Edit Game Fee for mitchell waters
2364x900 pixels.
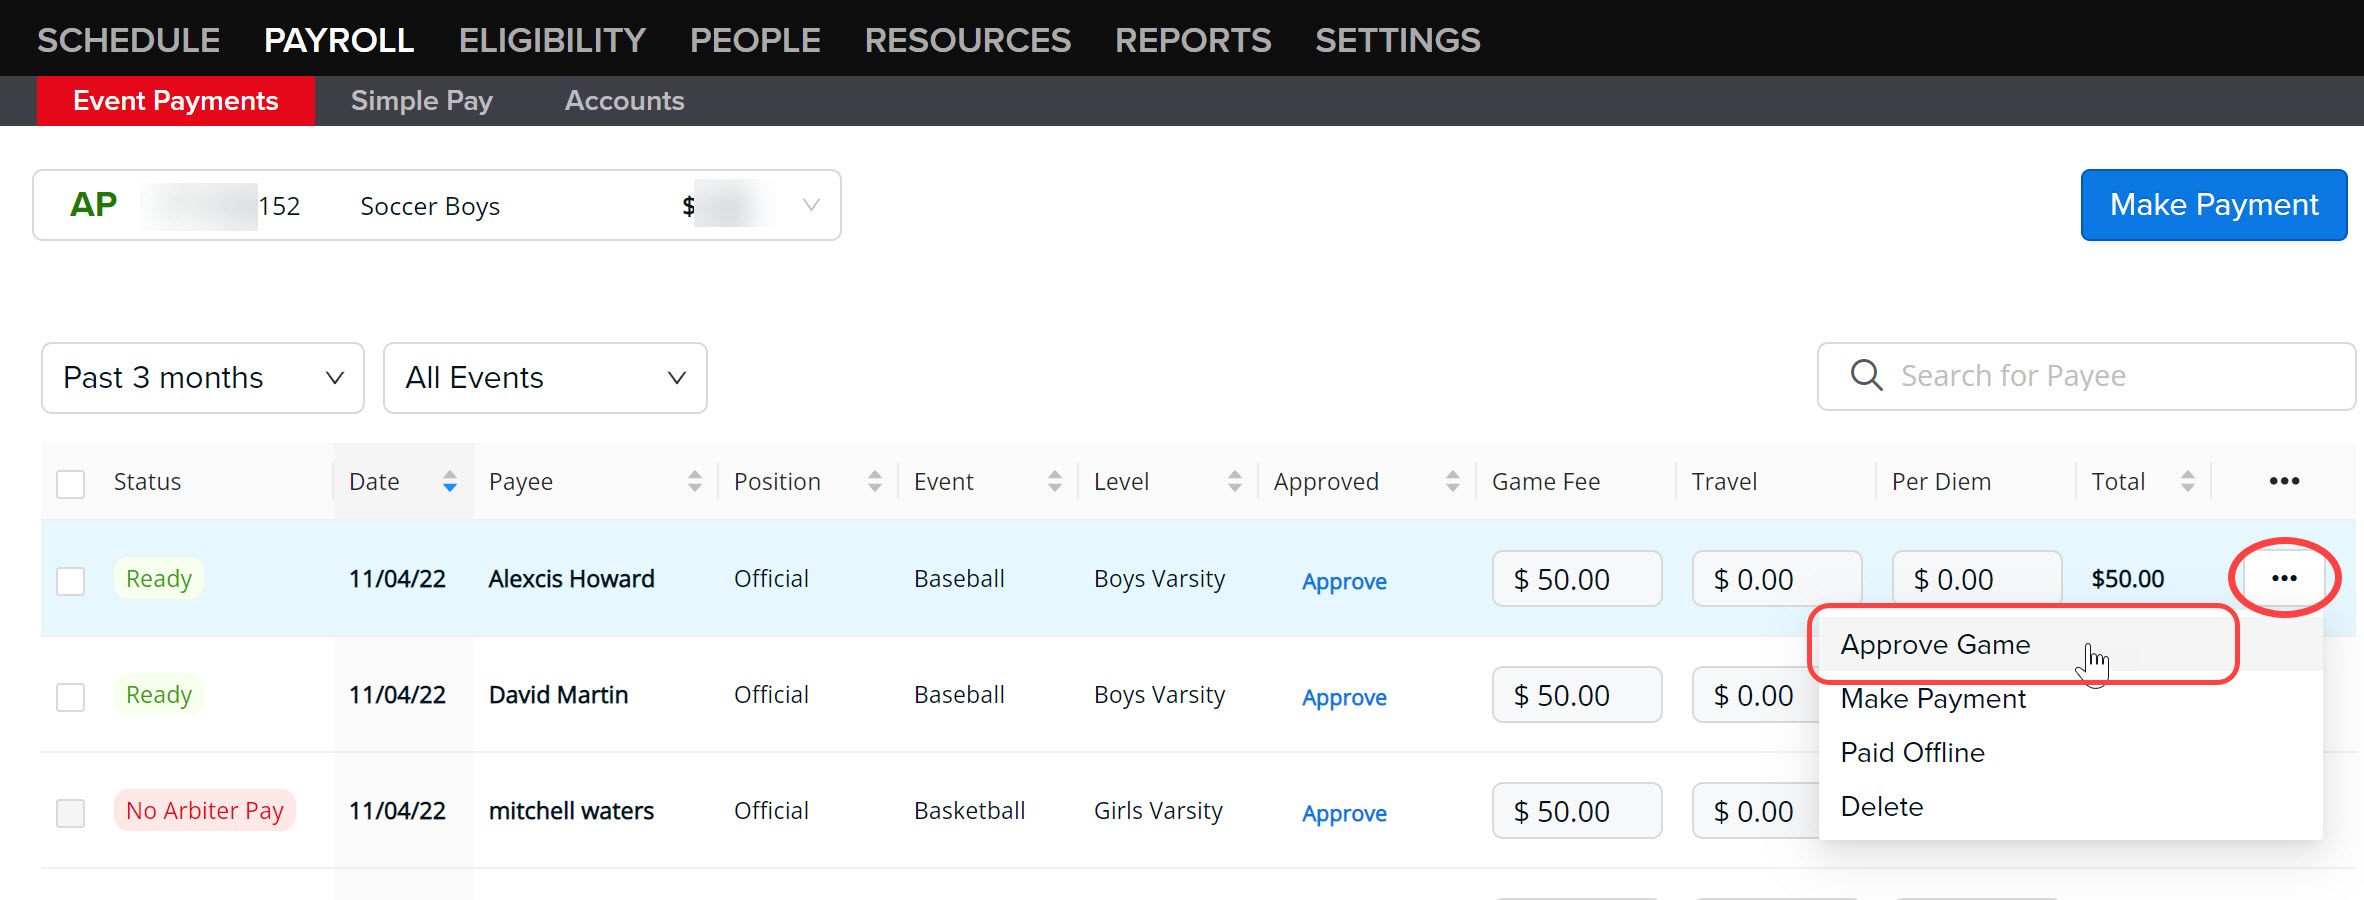[x=1577, y=811]
